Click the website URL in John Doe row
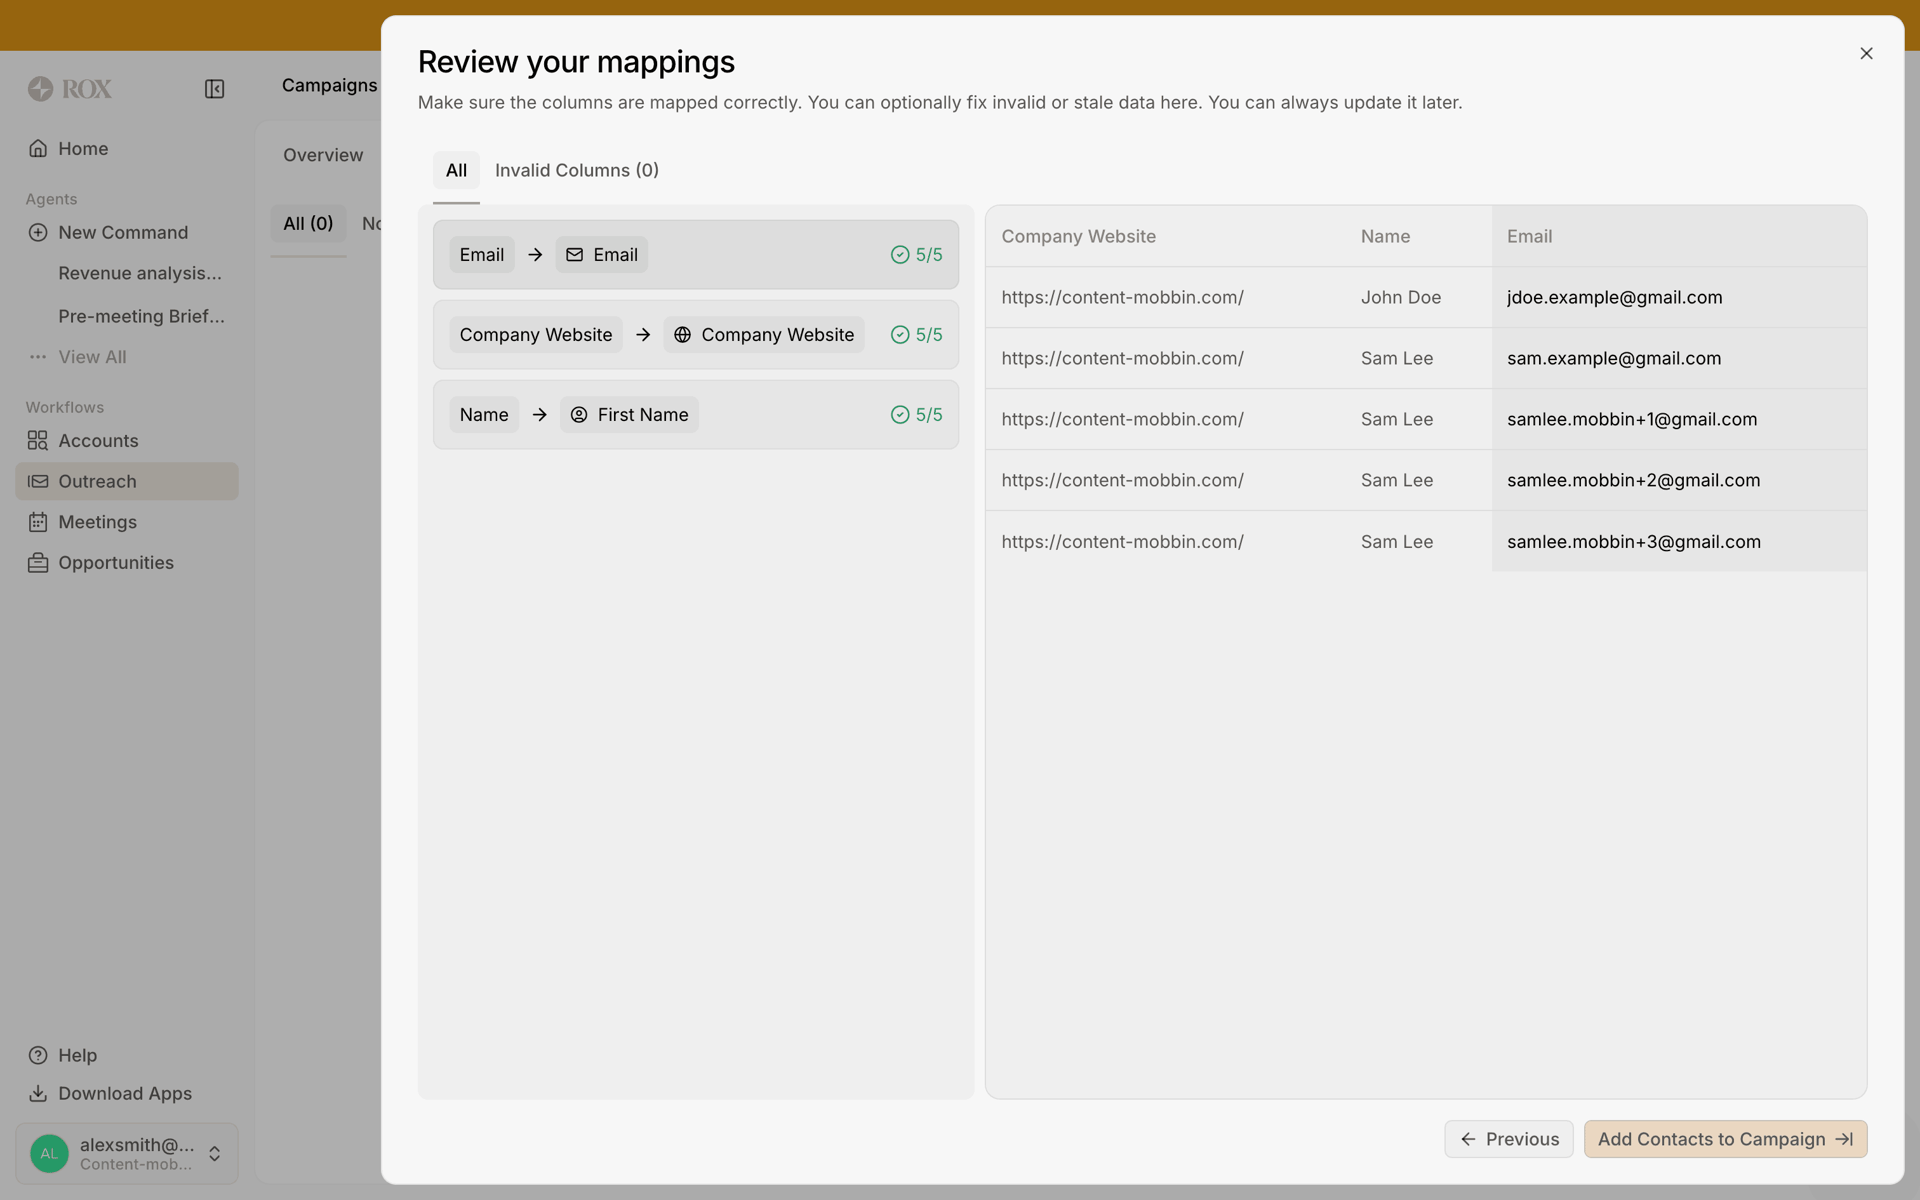1920x1200 pixels. (1122, 298)
